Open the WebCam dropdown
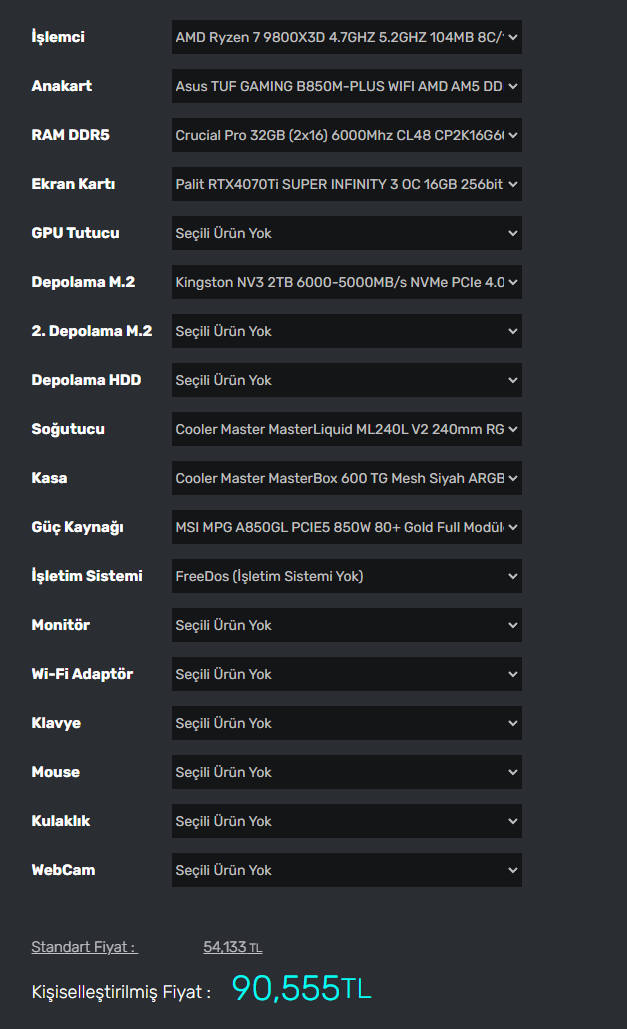Viewport: 627px width, 1029px height. coord(346,870)
